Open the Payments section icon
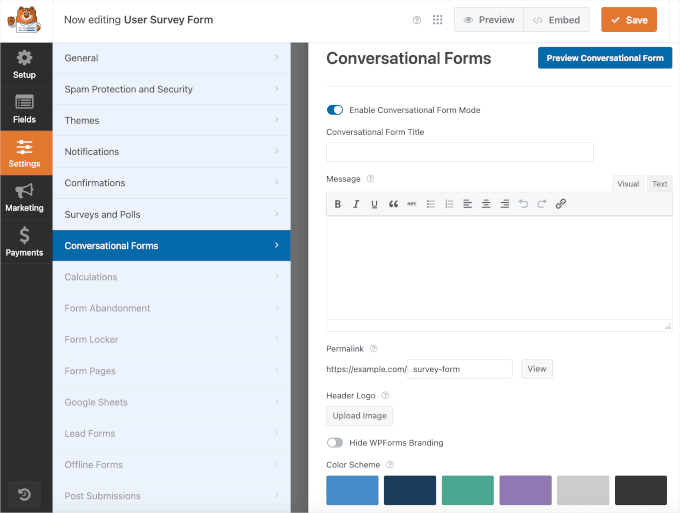The height and width of the screenshot is (513, 680). coord(25,241)
